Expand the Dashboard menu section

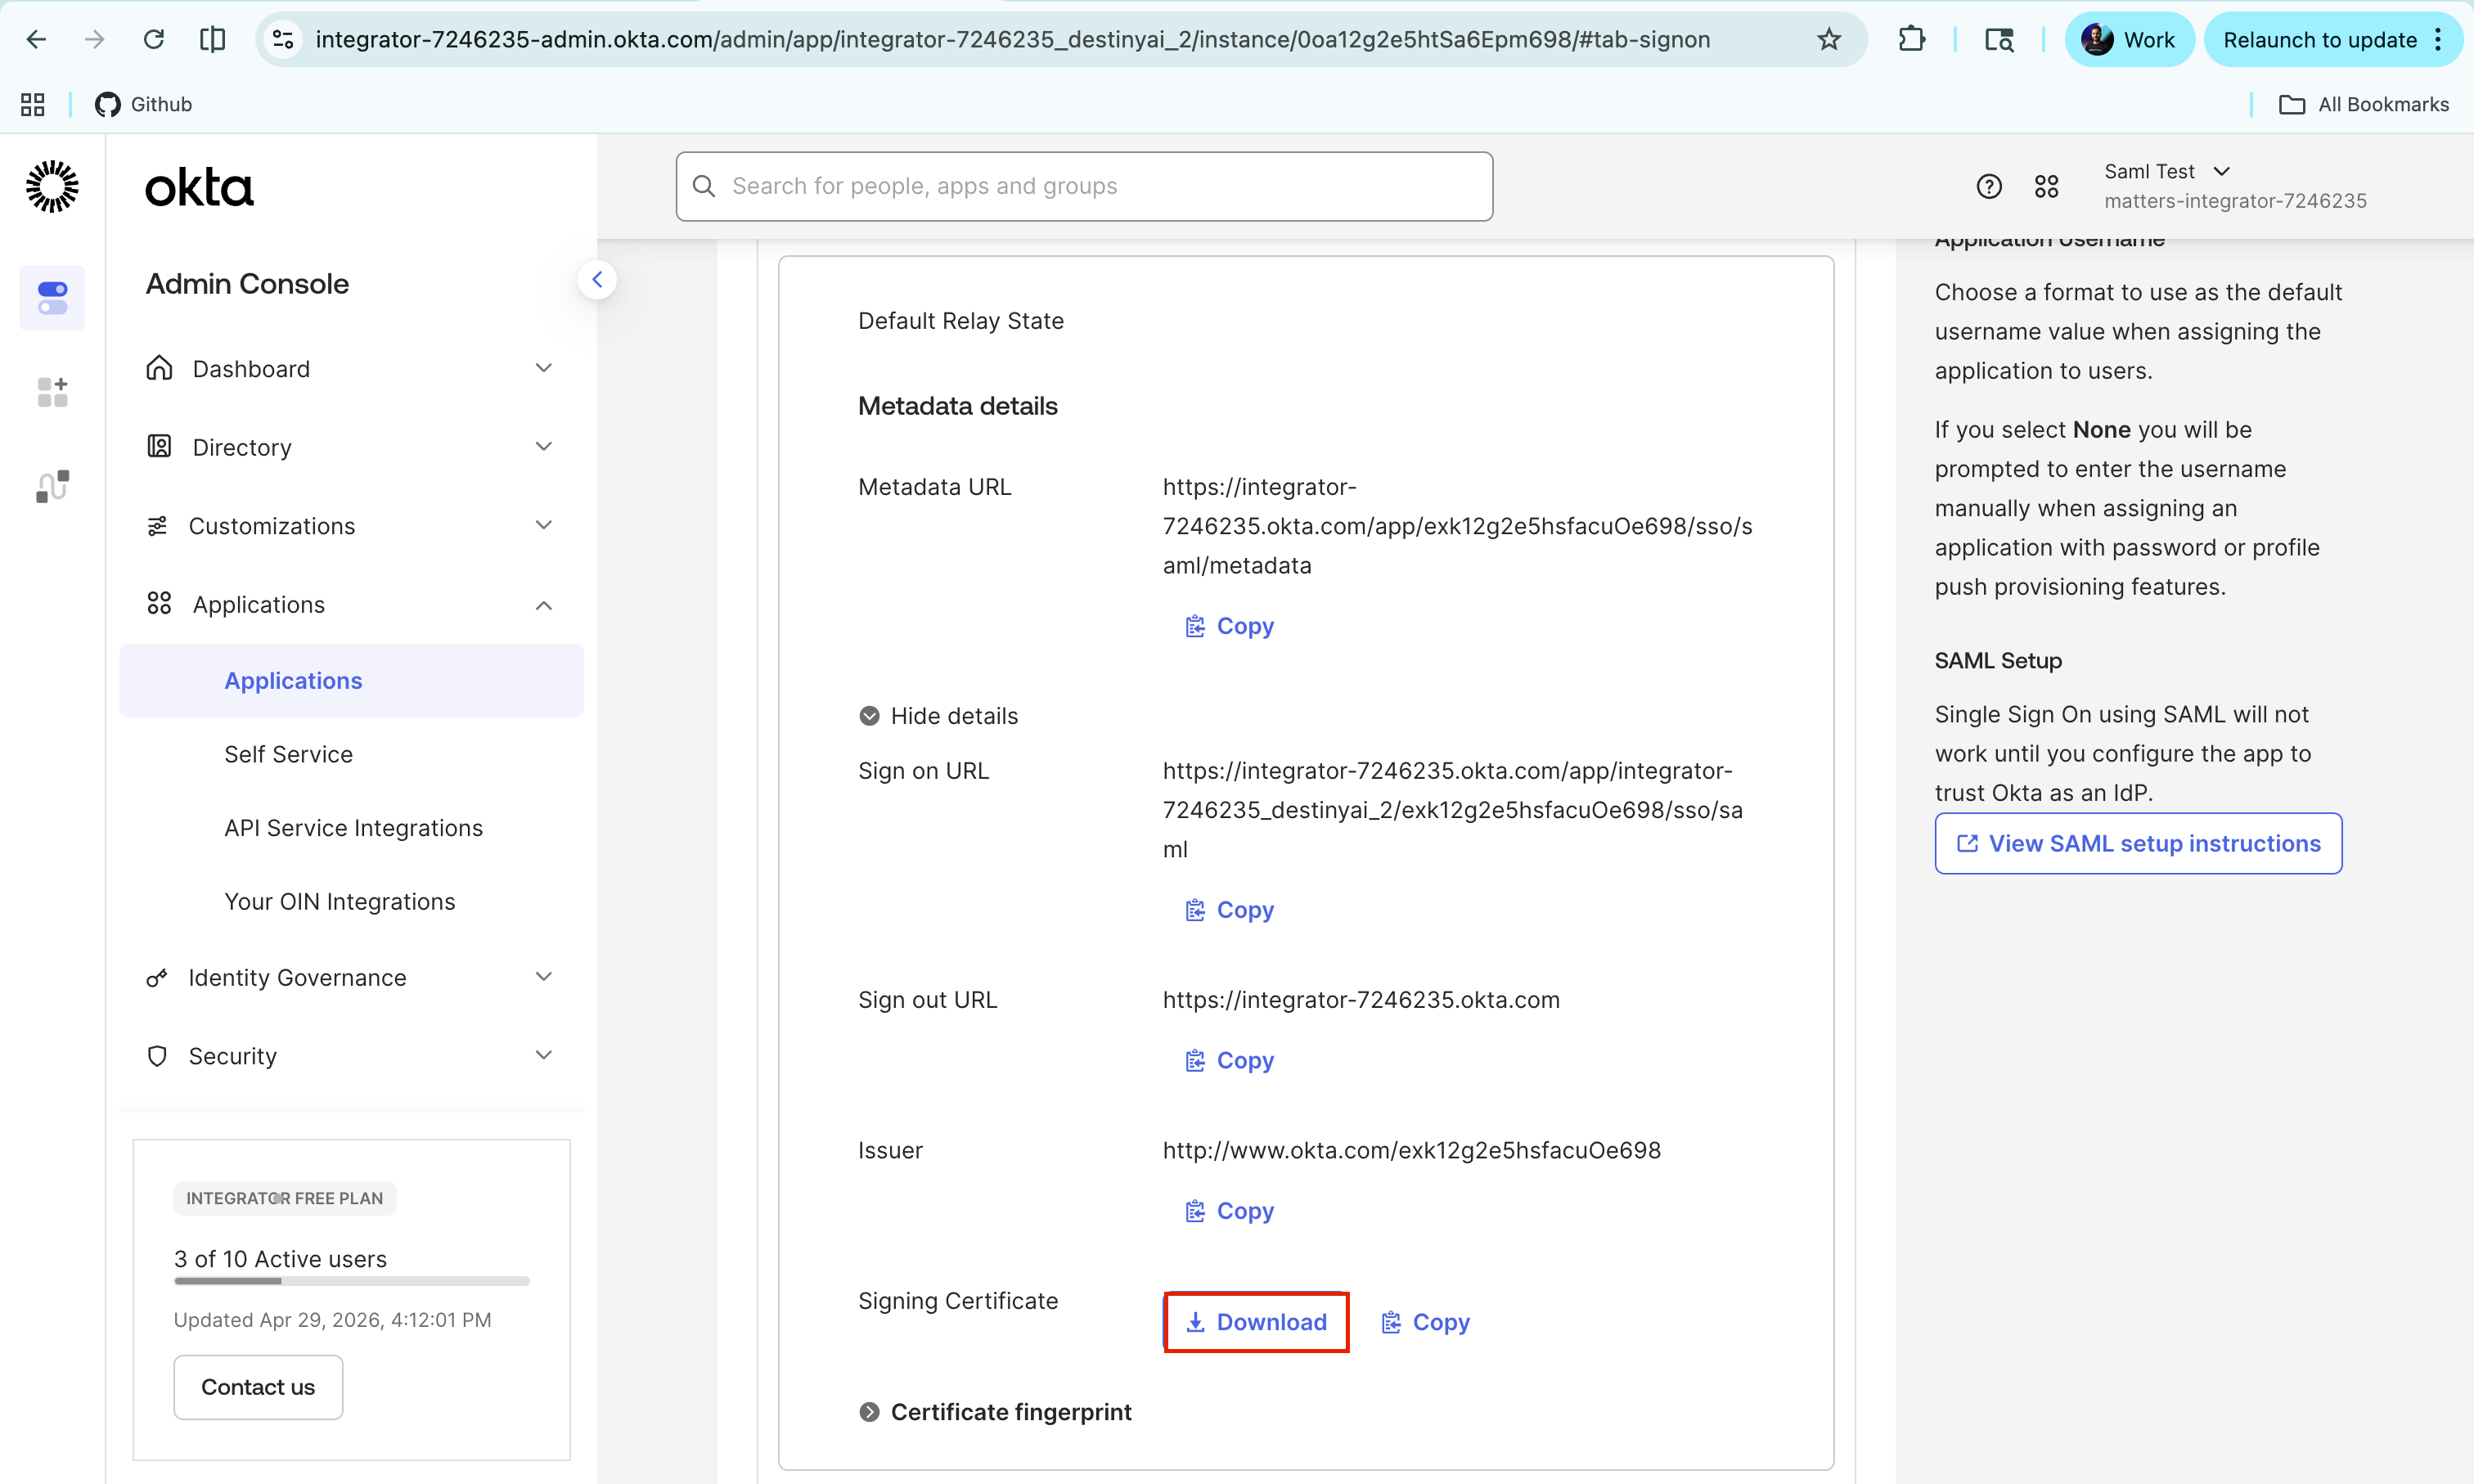351,369
